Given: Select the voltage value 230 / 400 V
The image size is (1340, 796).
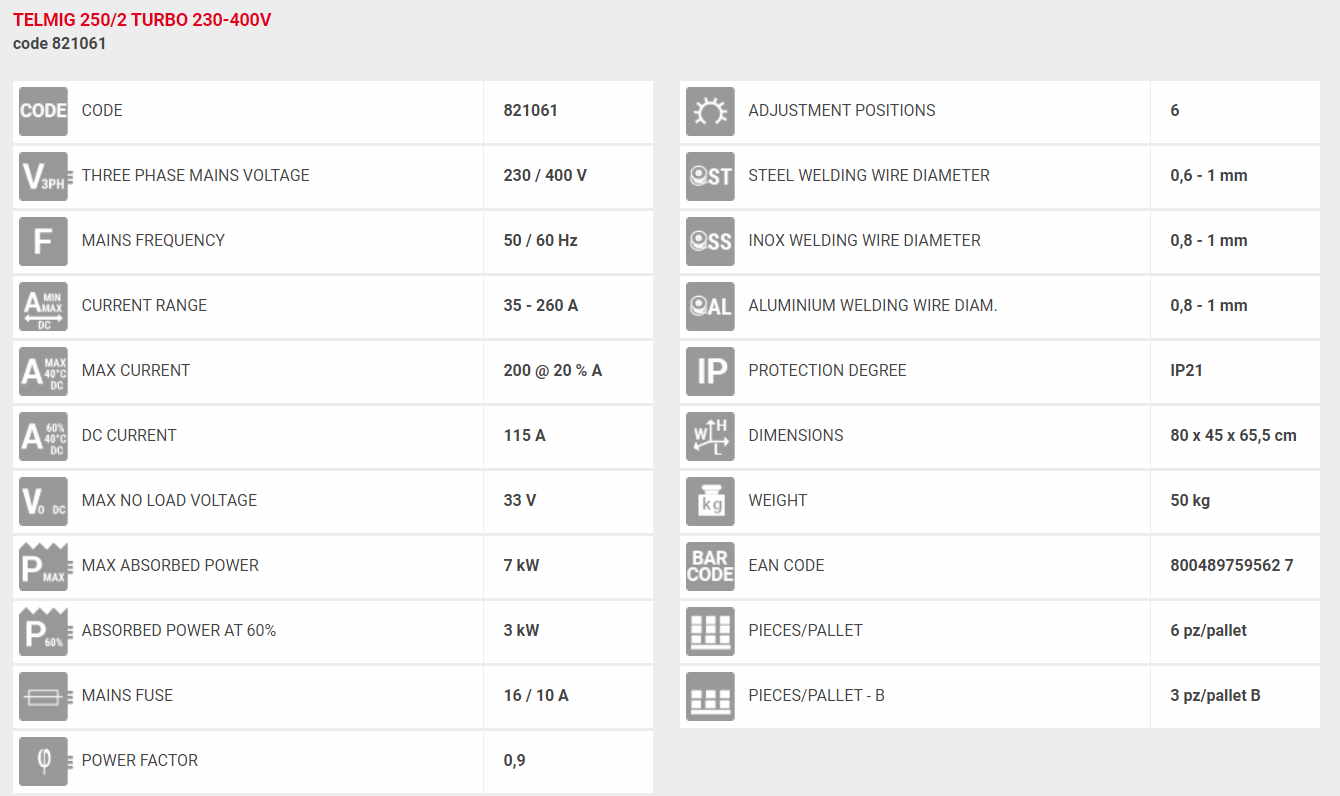Looking at the screenshot, I should pyautogui.click(x=545, y=175).
